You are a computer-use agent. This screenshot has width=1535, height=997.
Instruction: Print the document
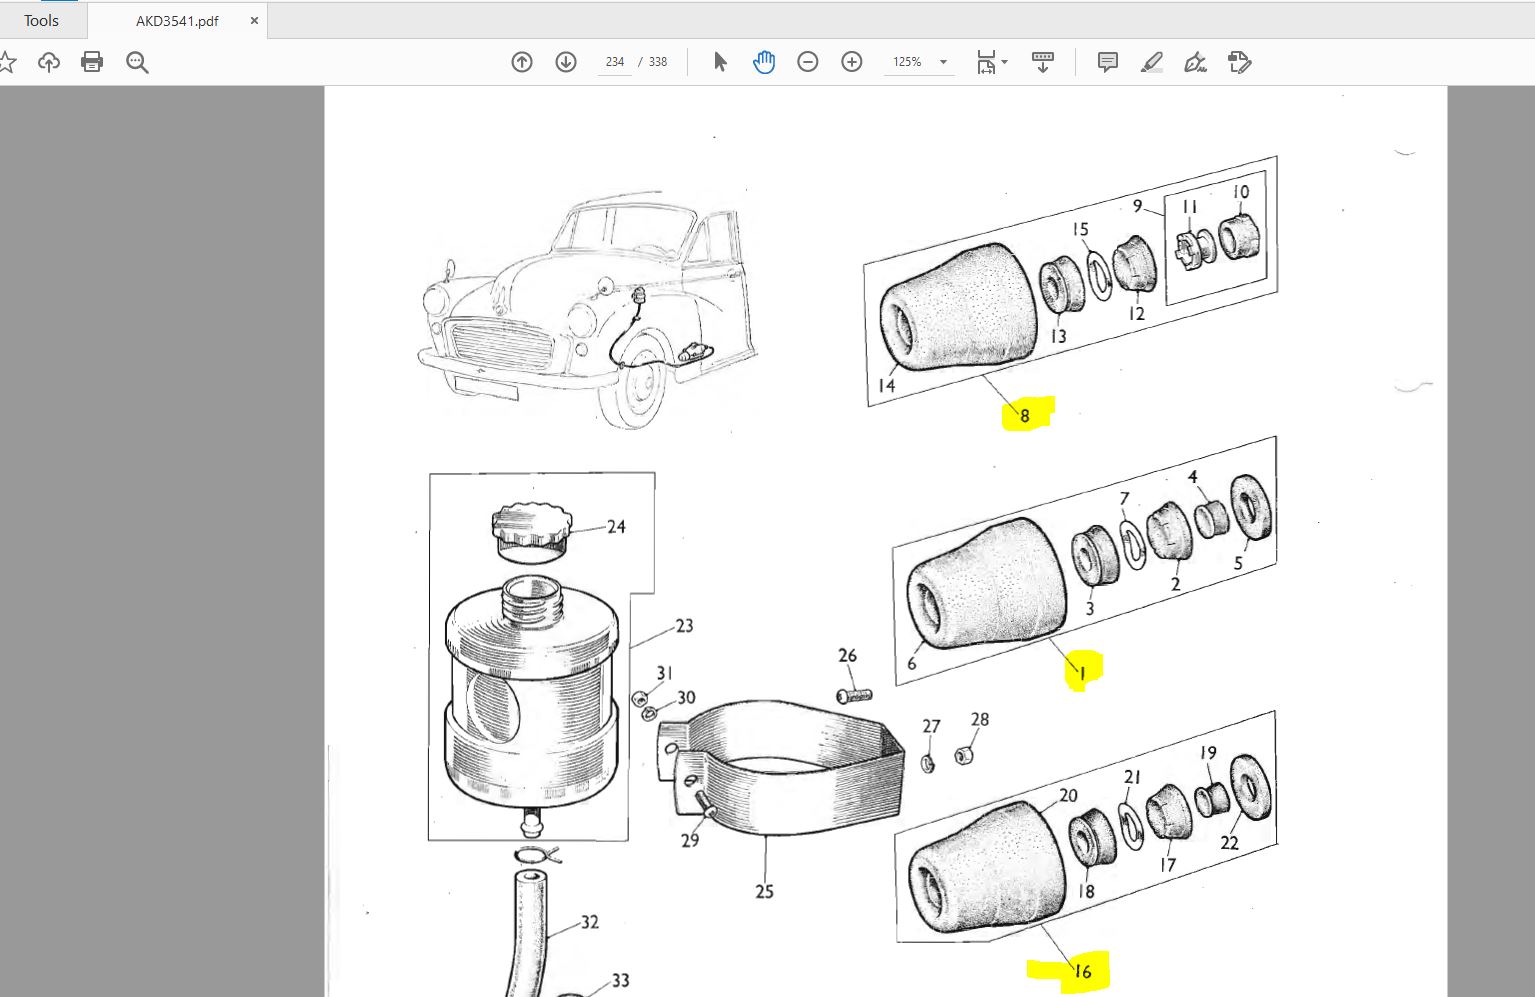point(92,62)
